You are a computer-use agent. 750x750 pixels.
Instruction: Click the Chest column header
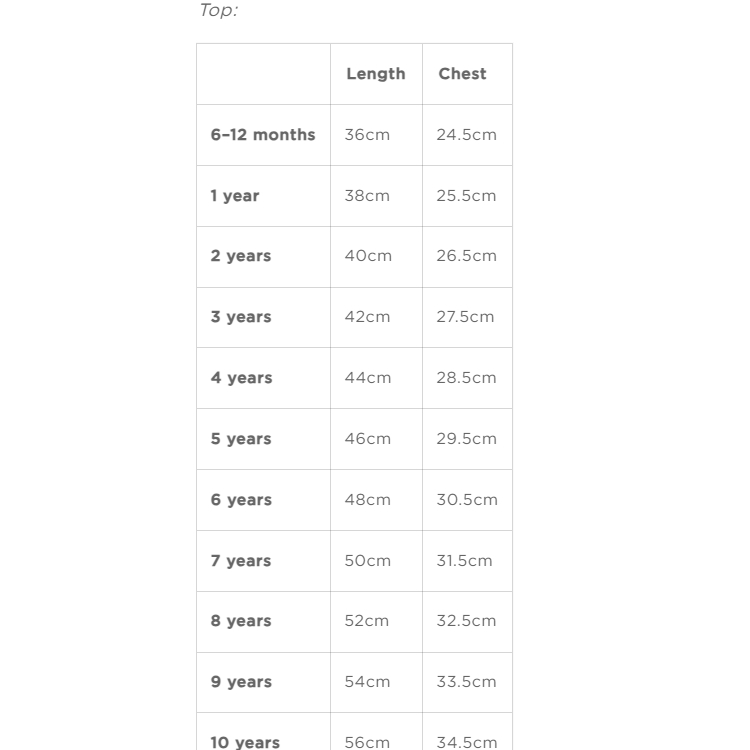pos(462,74)
